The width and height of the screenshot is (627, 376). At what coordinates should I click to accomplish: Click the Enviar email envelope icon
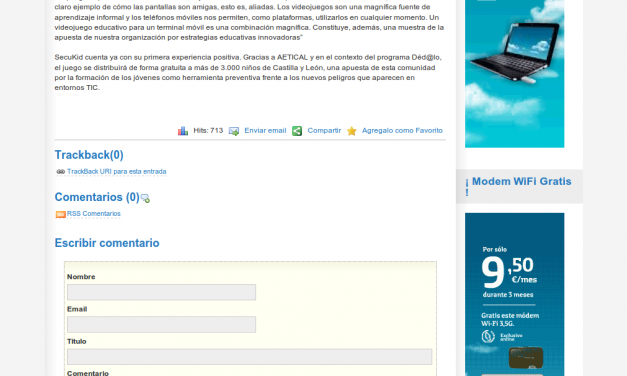pos(234,131)
